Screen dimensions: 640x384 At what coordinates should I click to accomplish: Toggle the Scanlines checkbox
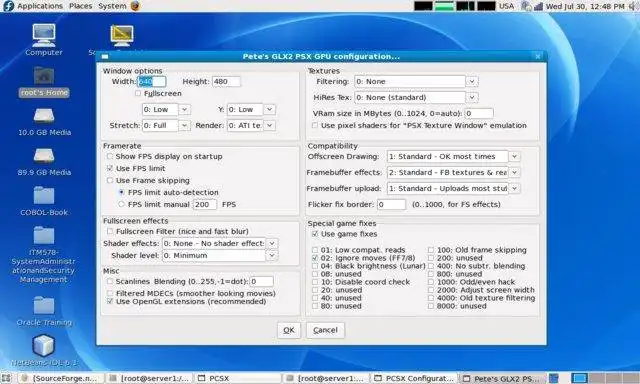[x=110, y=281]
